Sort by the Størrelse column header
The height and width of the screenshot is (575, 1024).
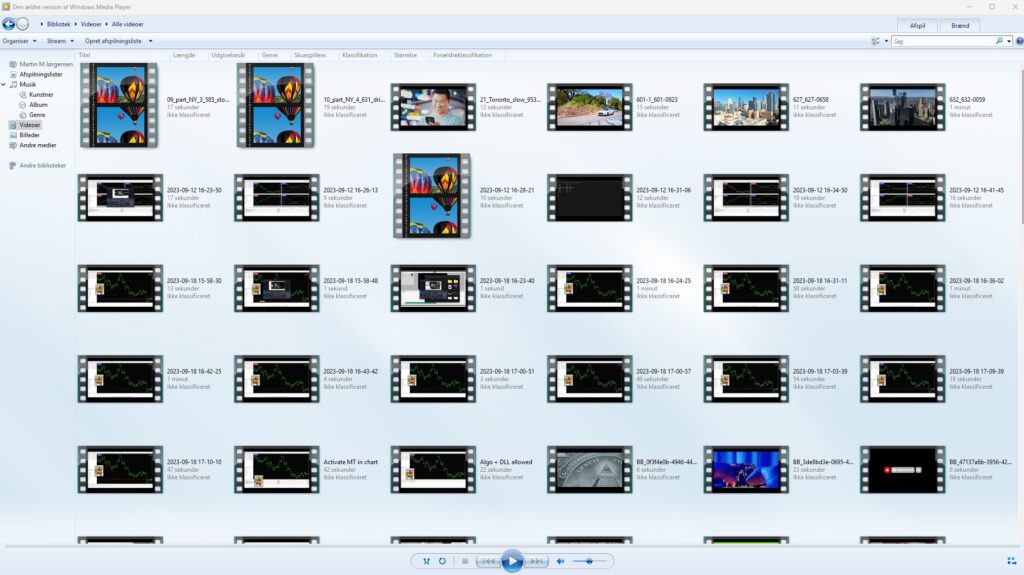click(x=405, y=55)
